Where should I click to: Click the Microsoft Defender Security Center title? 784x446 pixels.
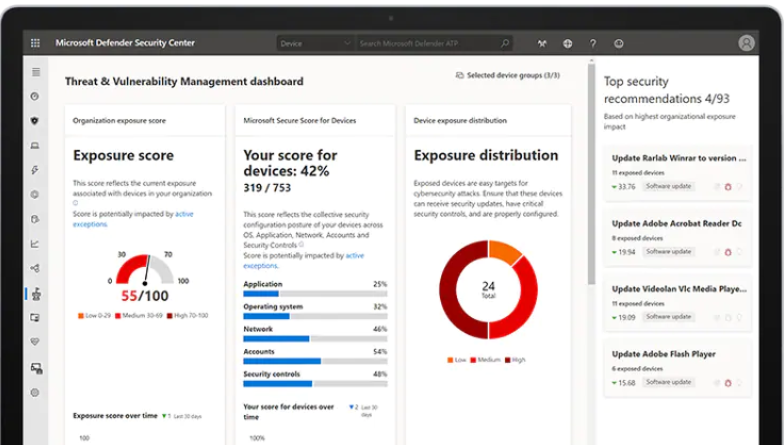(125, 43)
